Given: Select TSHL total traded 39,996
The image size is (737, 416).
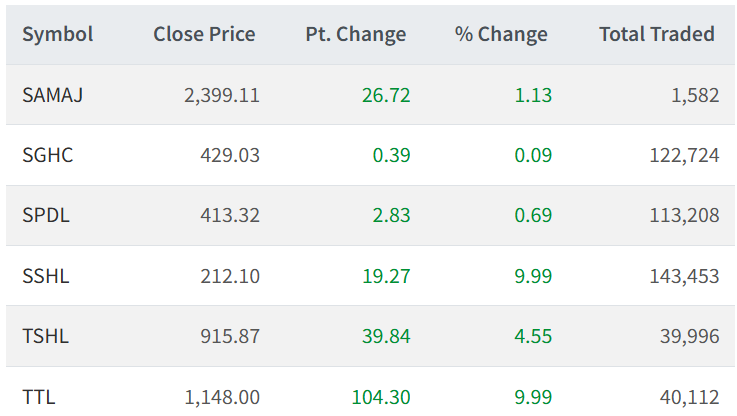Looking at the screenshot, I should tap(690, 337).
